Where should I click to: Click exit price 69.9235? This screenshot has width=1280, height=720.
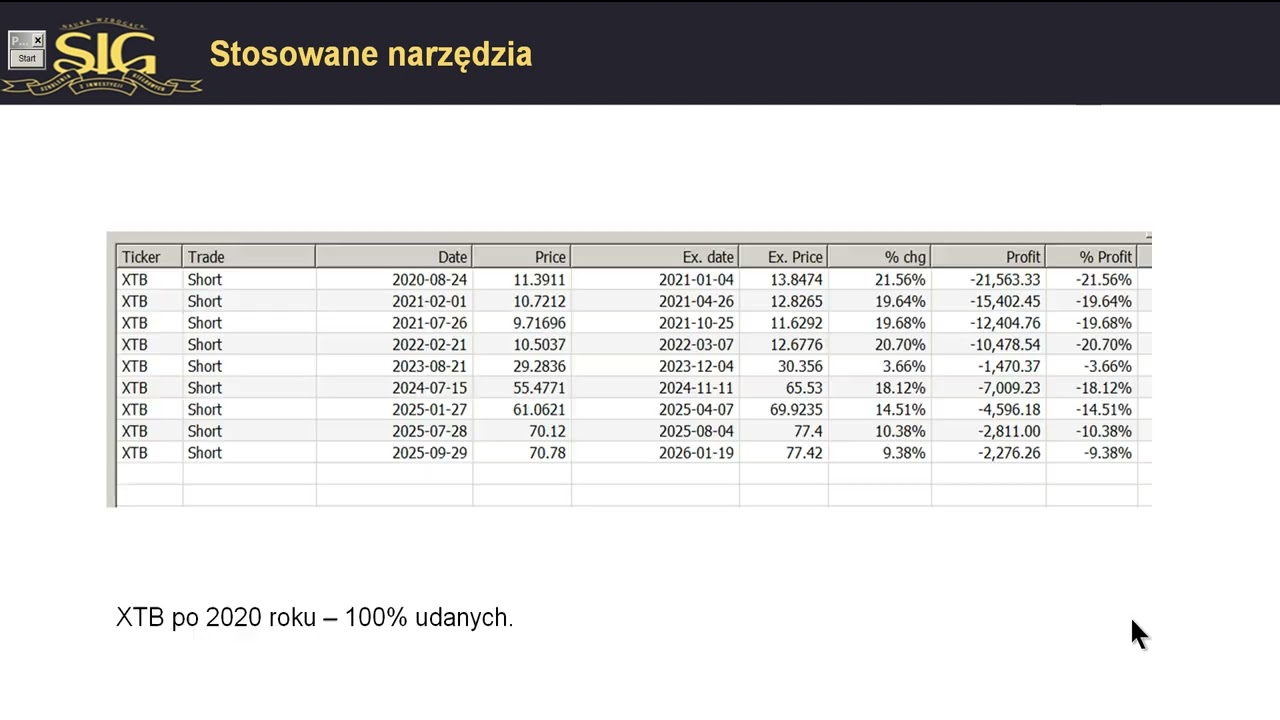[x=796, y=410]
